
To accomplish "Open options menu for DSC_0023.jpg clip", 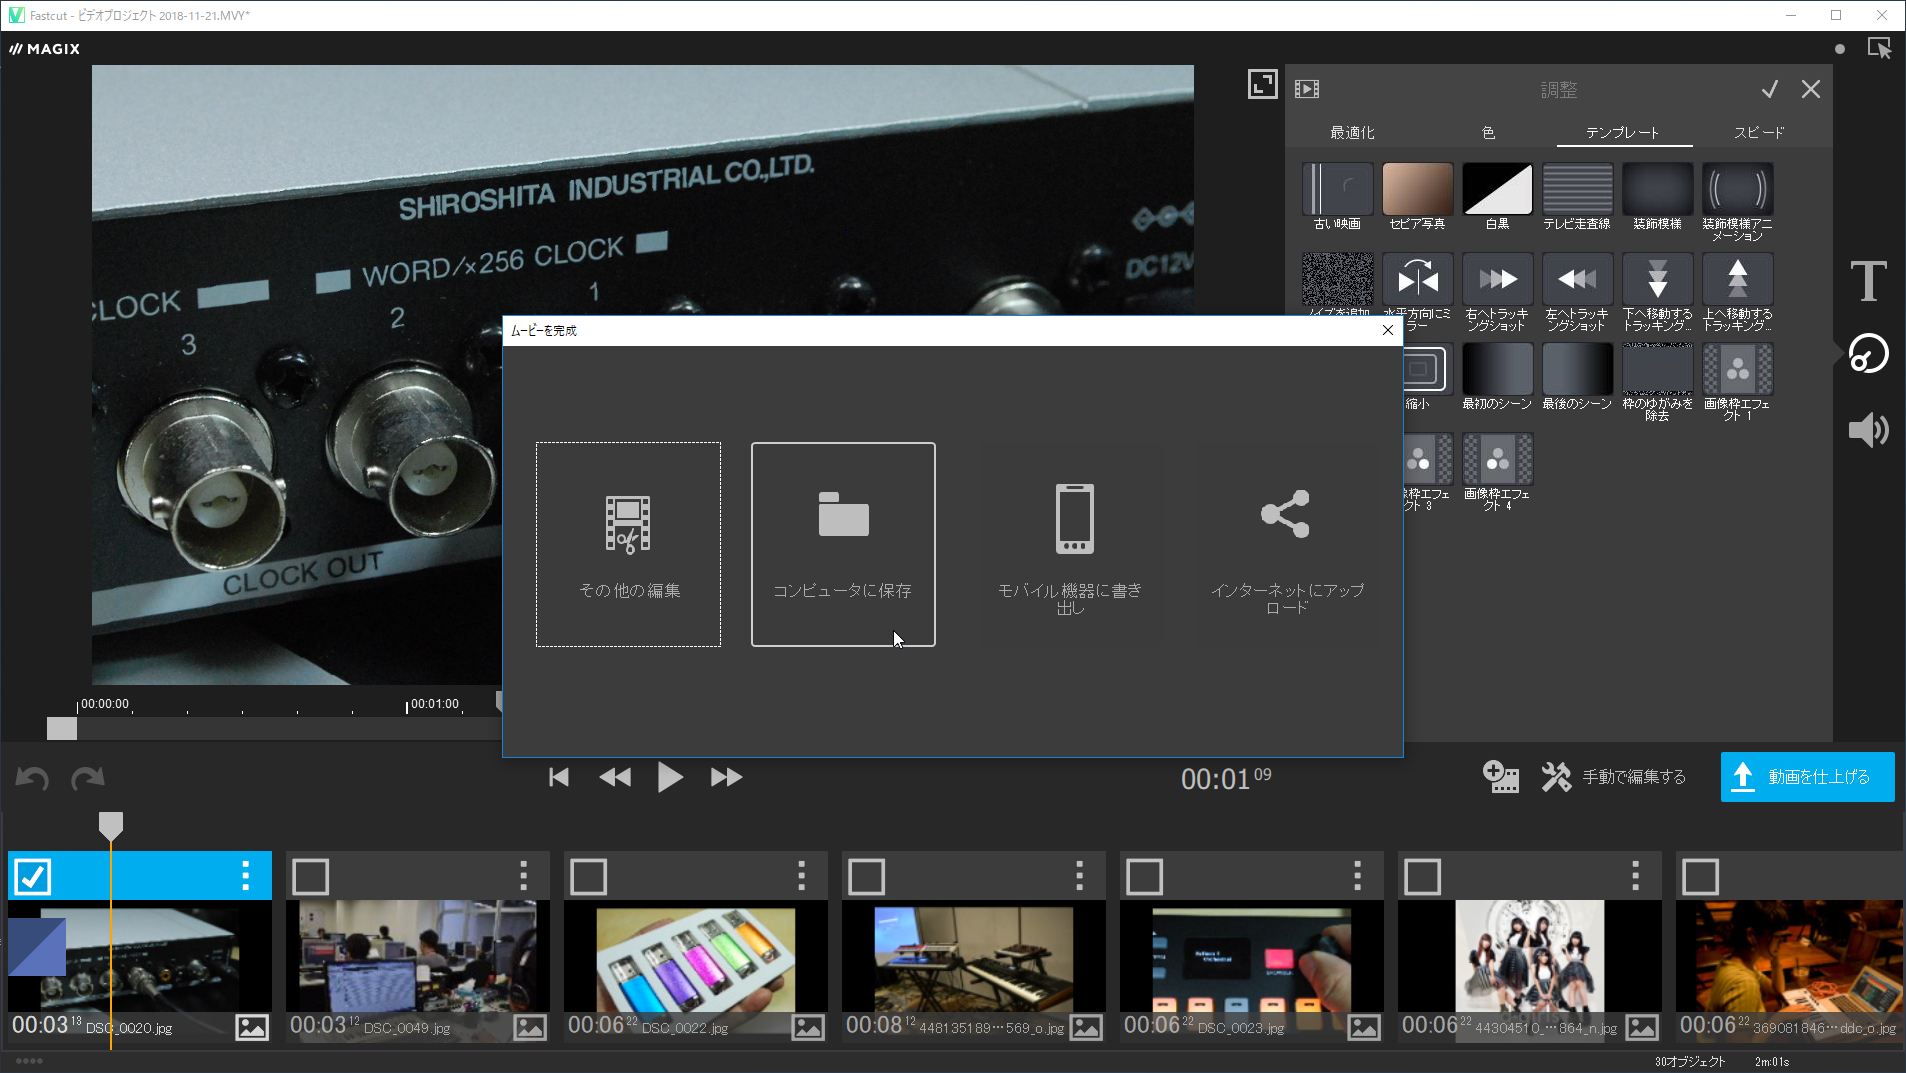I will pos(1357,877).
